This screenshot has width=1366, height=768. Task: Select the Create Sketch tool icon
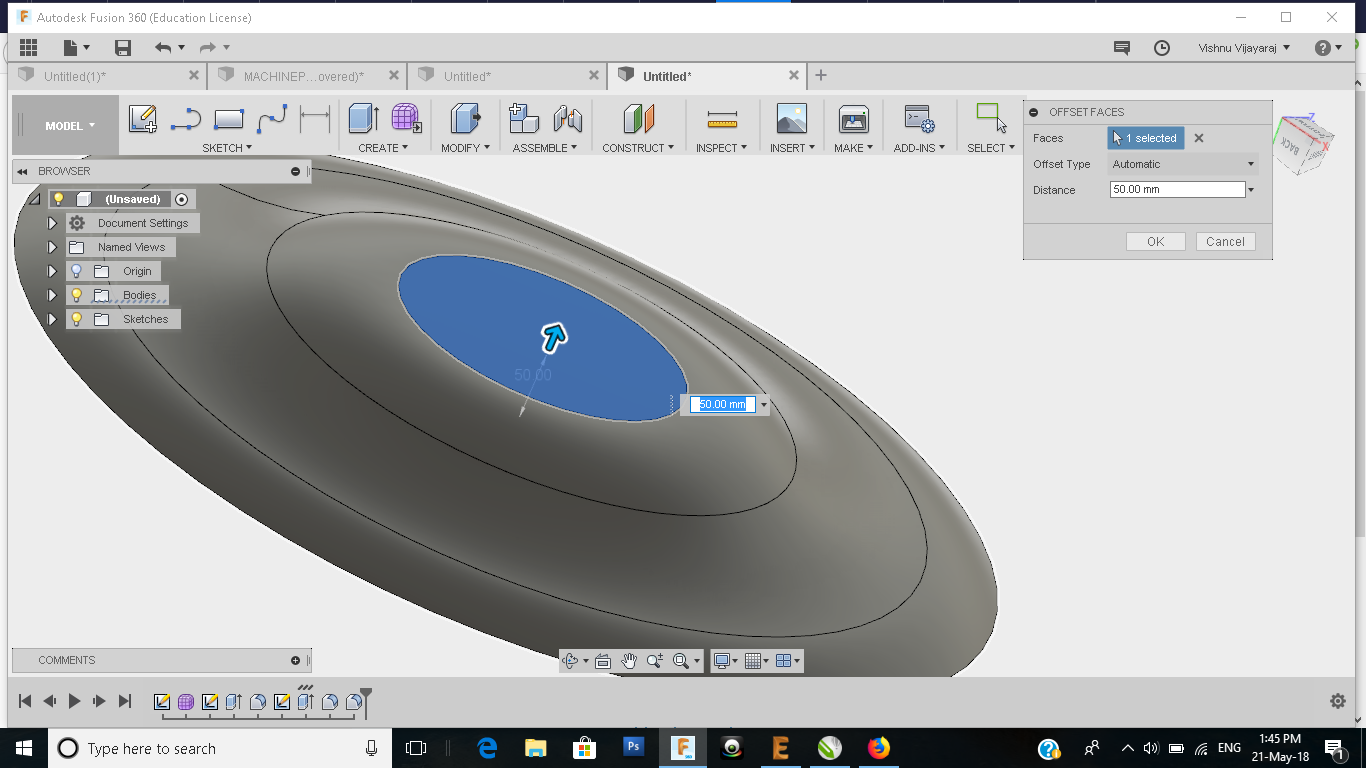click(x=143, y=119)
